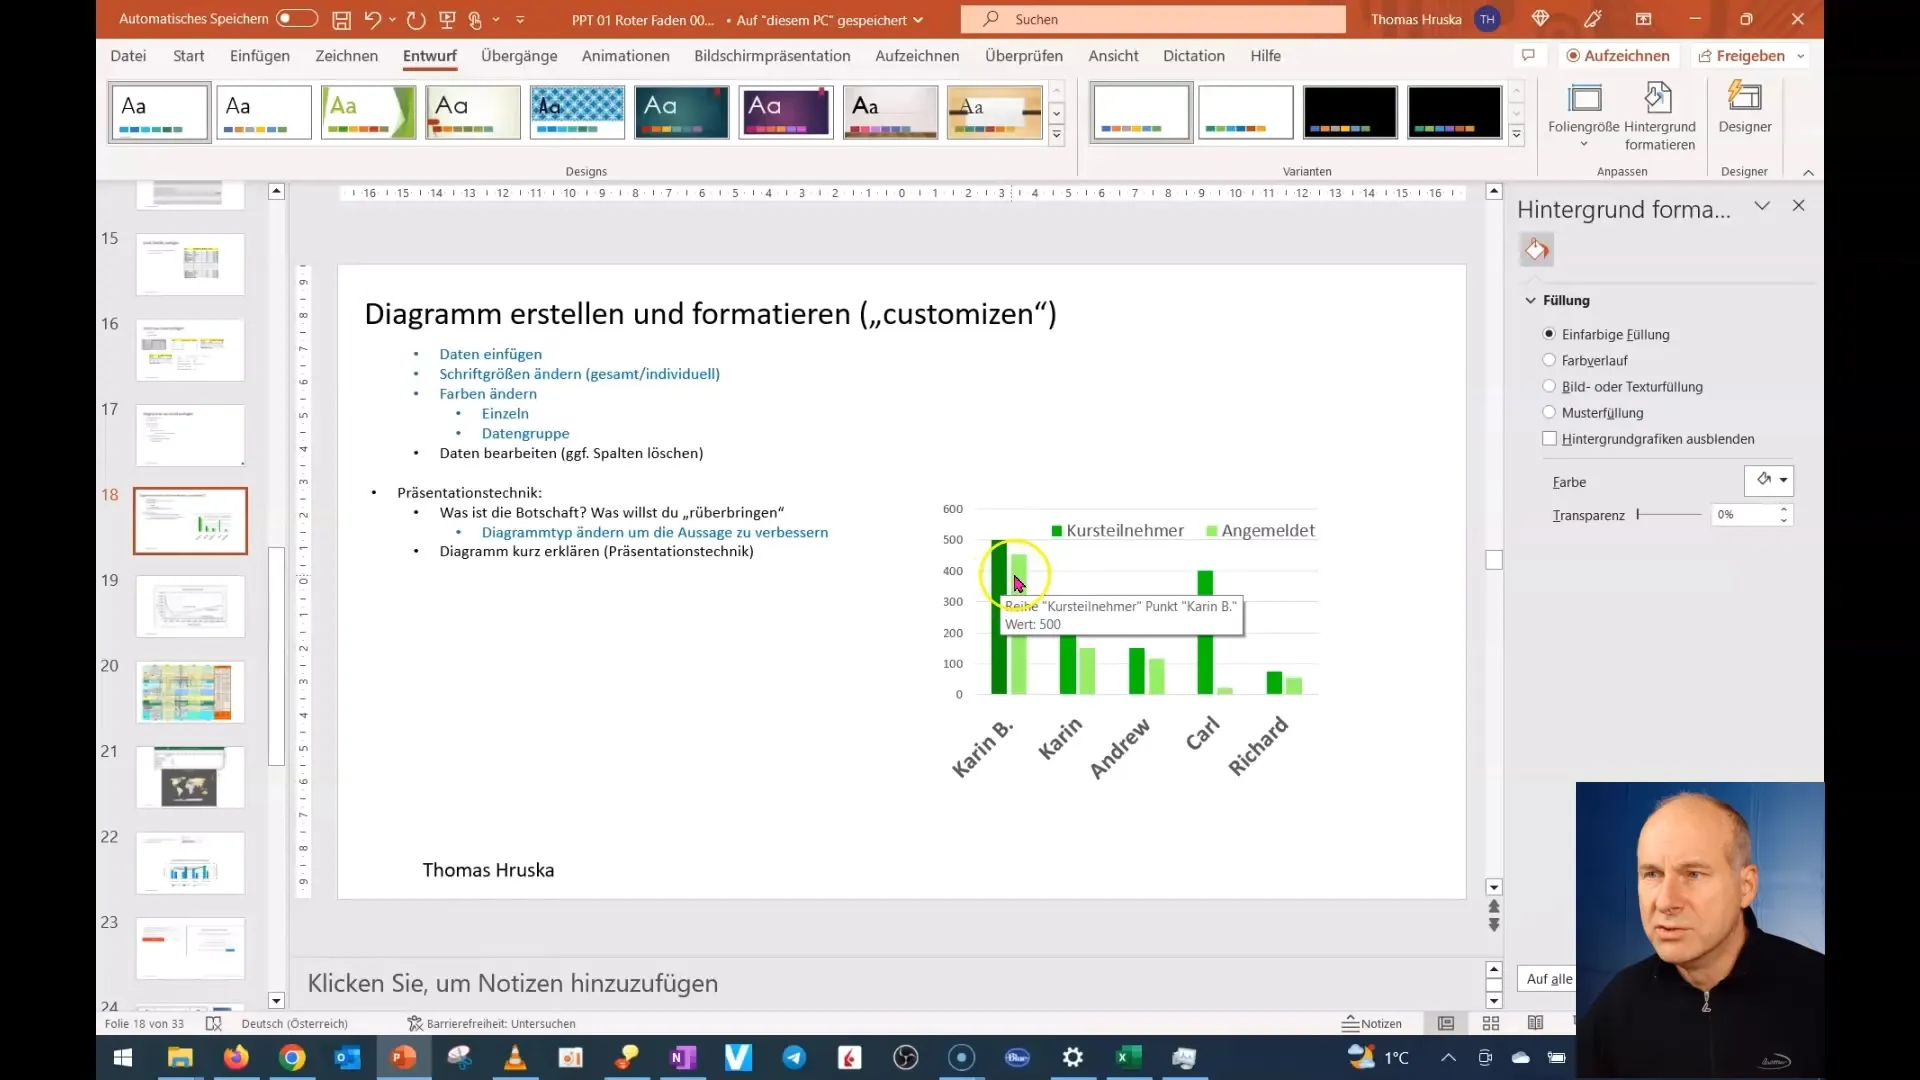Click the Diagrammtyp ändern hyperlink
The width and height of the screenshot is (1920, 1080).
(655, 531)
